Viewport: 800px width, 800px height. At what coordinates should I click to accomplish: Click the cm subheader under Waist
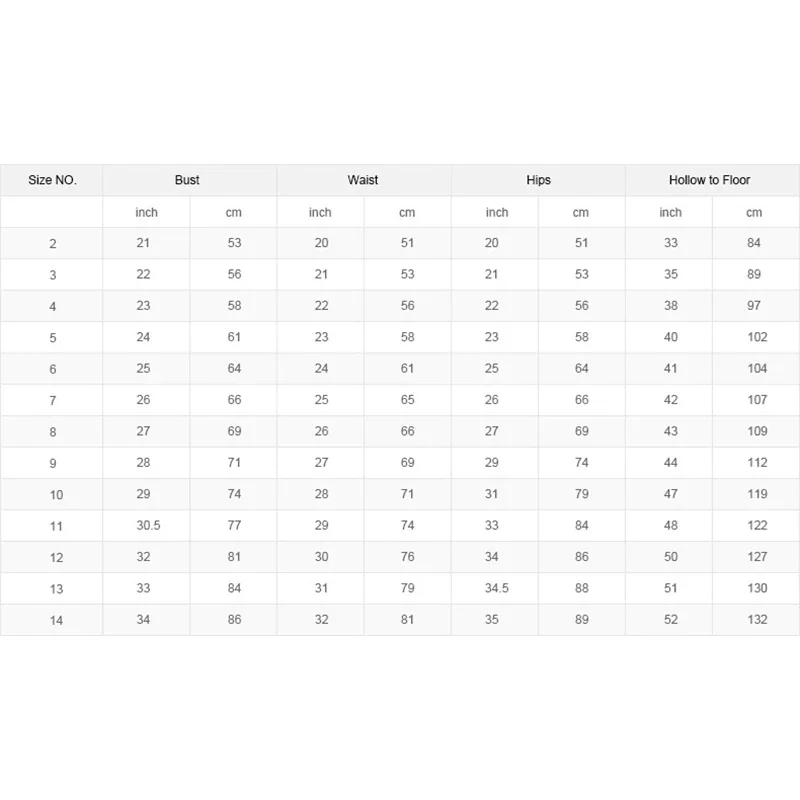(407, 212)
